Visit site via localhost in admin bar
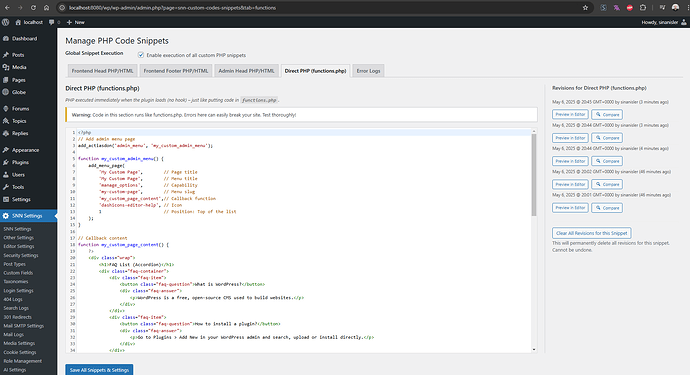690x375 pixels. pyautogui.click(x=29, y=22)
